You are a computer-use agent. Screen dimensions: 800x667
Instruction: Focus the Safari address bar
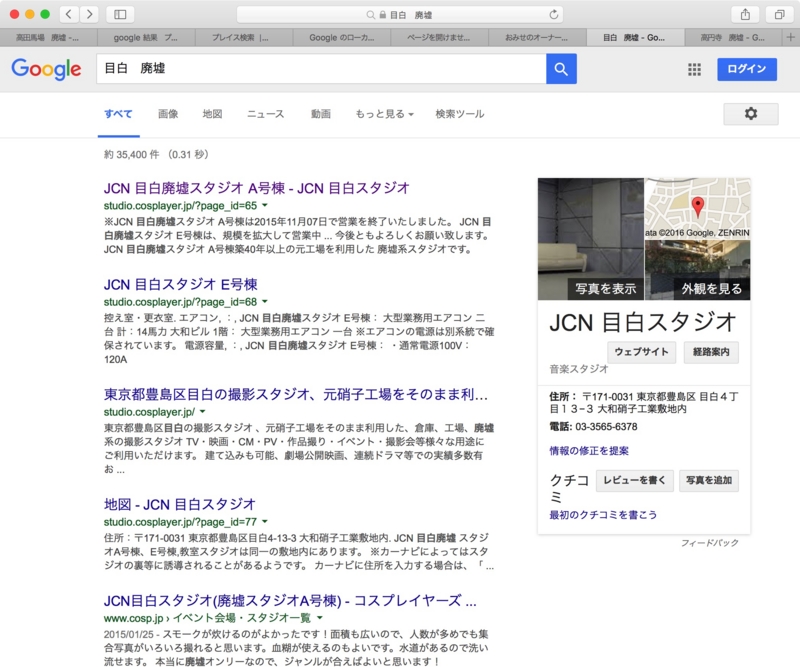(399, 15)
